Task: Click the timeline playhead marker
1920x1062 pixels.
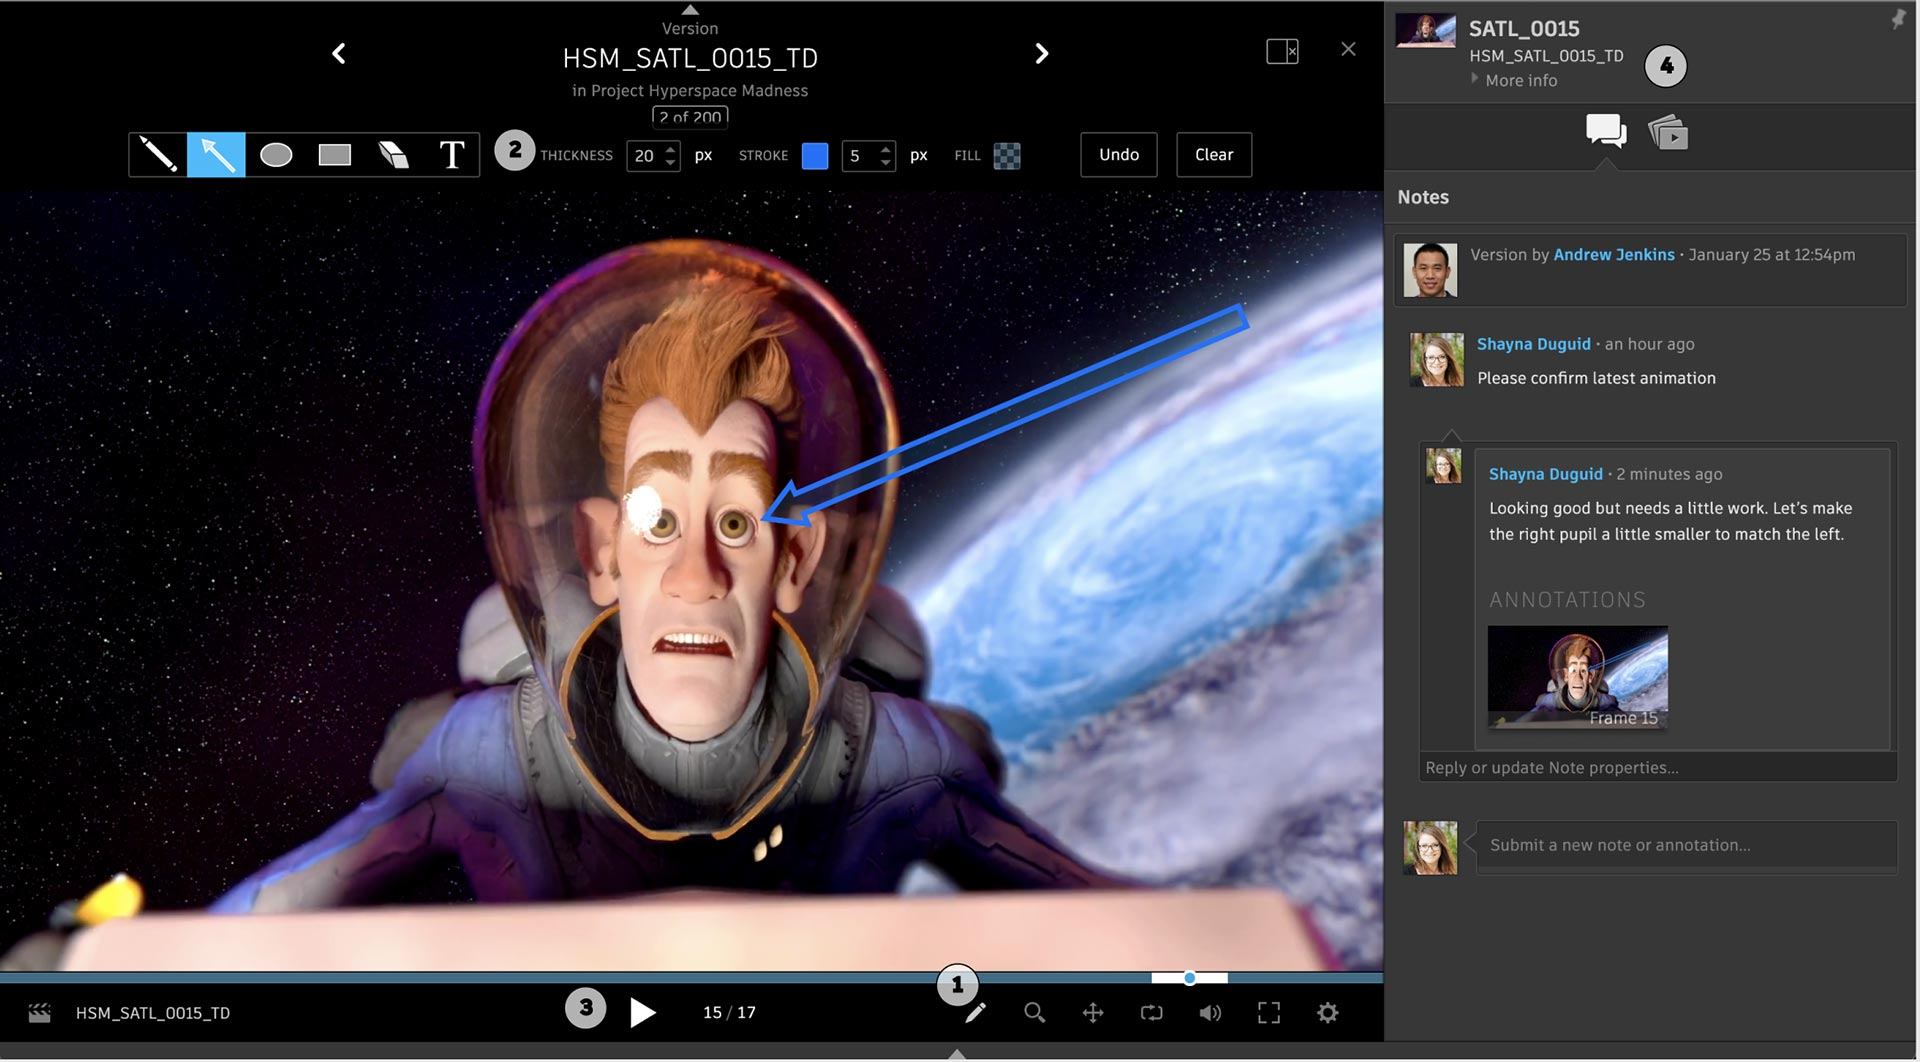Action: point(1189,978)
